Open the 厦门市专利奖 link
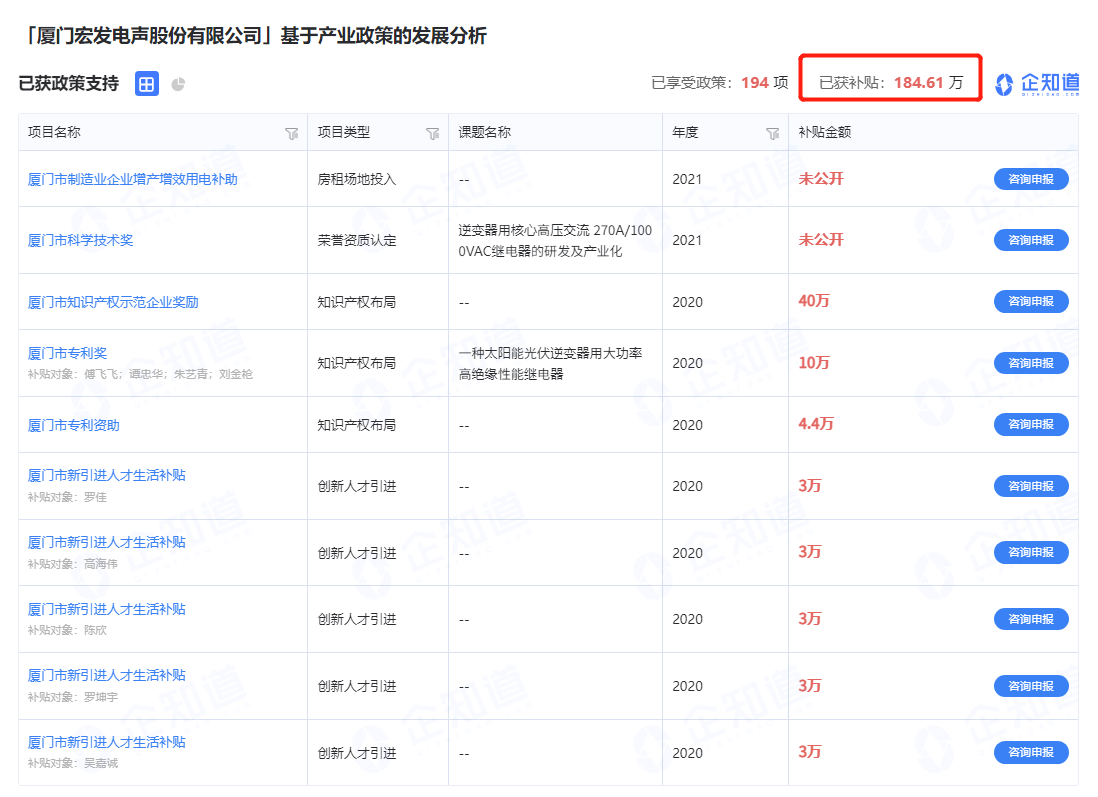Viewport: 1098px width, 797px height. click(x=67, y=353)
